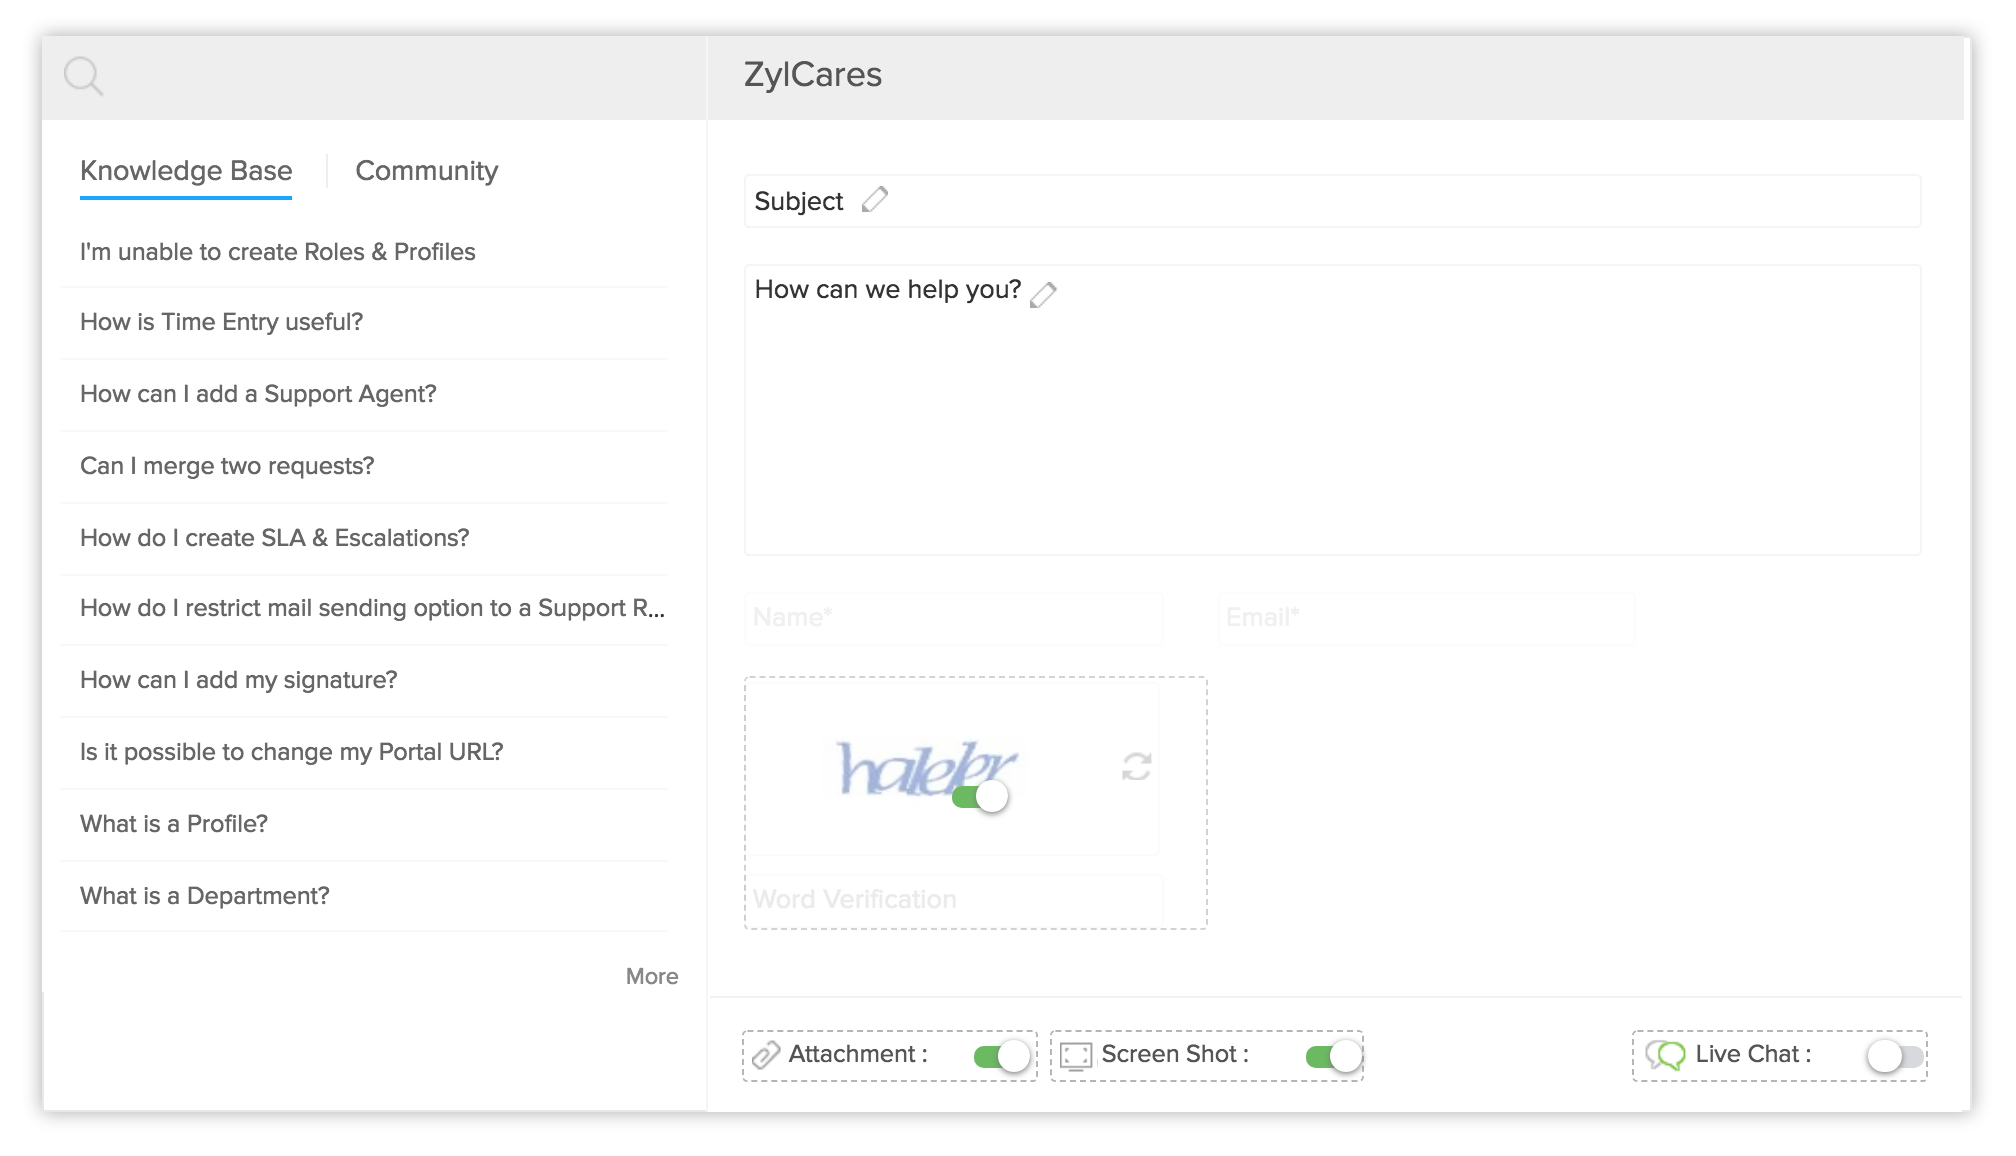Viewport: 2016px width, 1156px height.
Task: Enable the Live Chat toggle
Action: (x=1894, y=1056)
